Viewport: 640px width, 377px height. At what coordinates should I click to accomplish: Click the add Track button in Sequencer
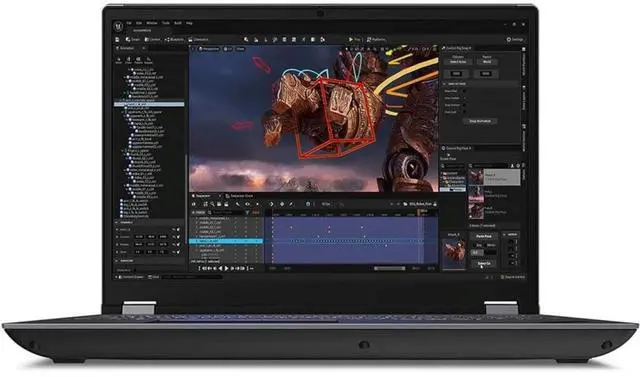point(198,213)
